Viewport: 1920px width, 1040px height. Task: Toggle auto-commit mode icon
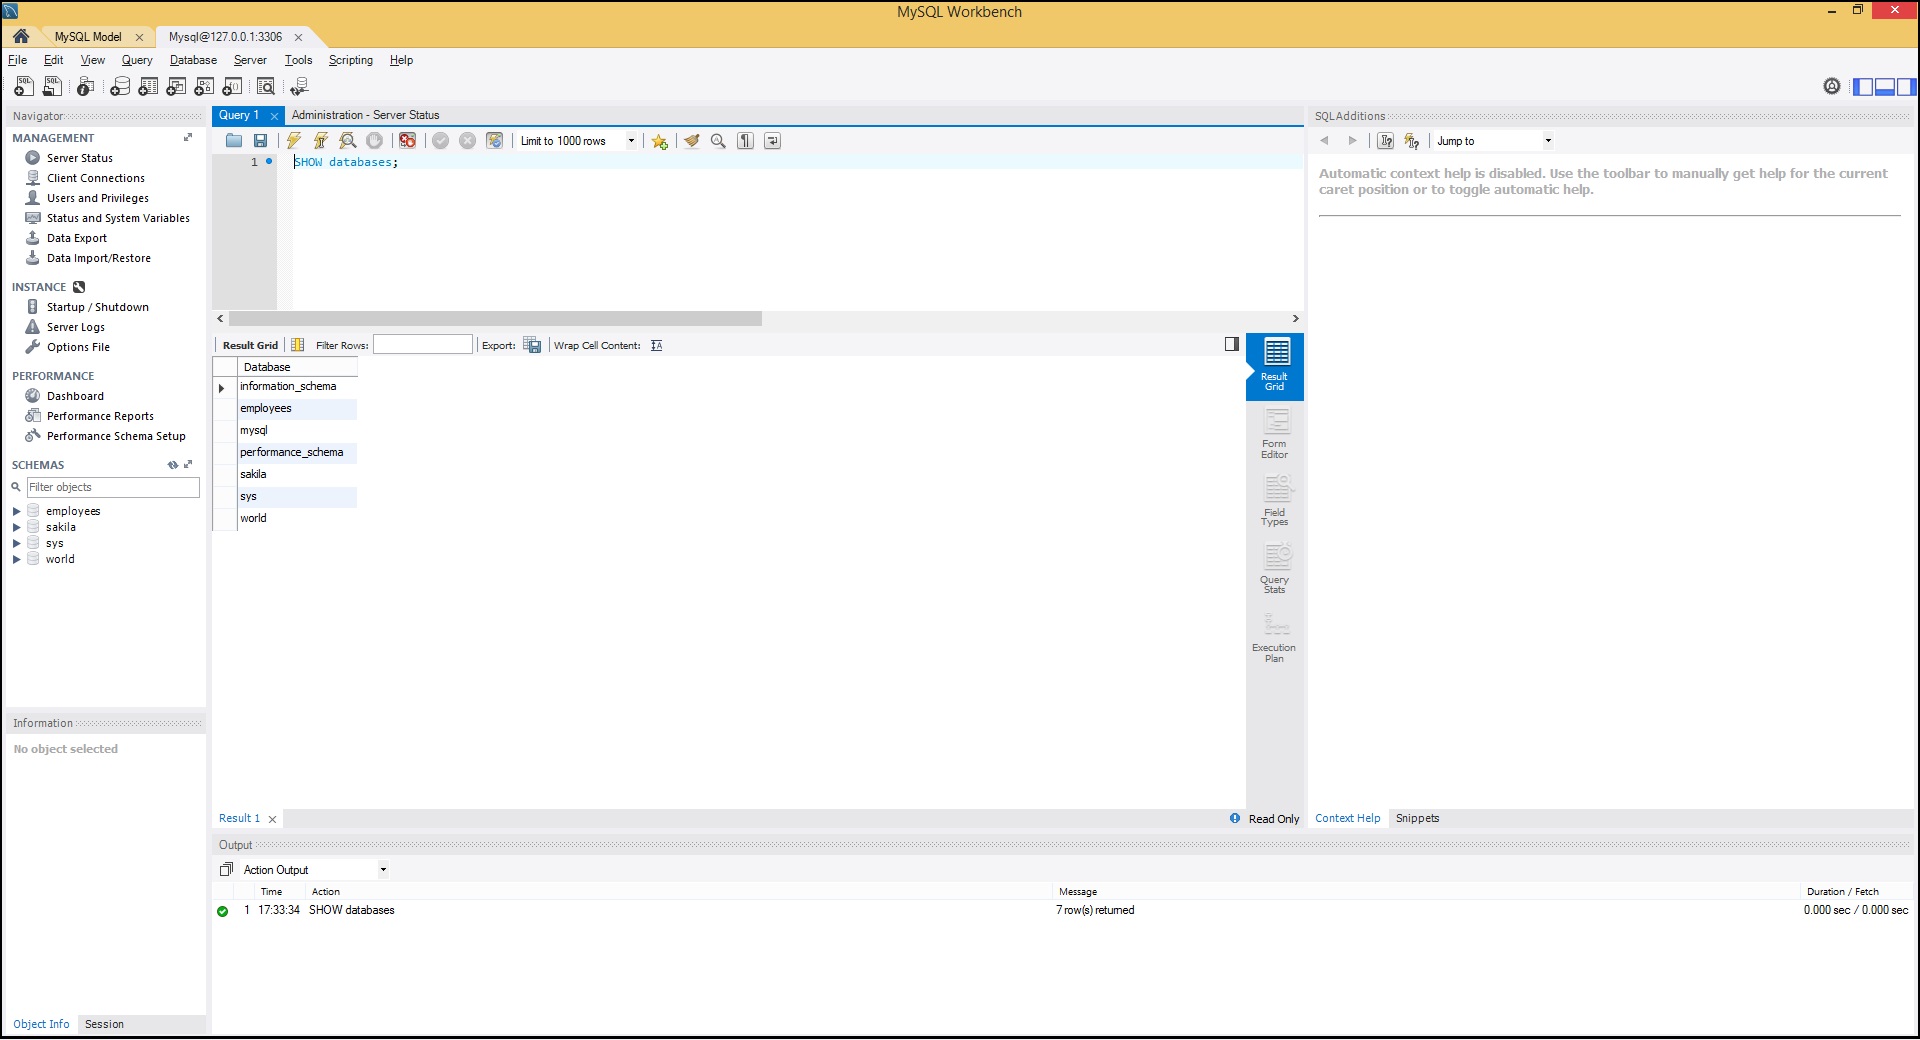coord(495,141)
